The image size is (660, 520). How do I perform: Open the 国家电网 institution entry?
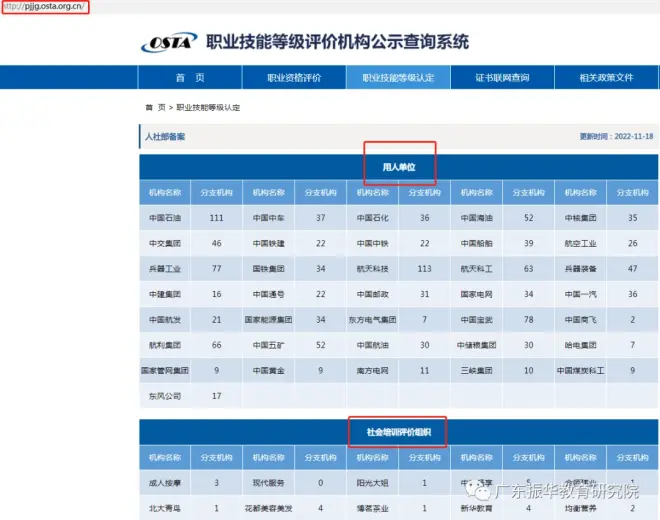pyautogui.click(x=476, y=294)
